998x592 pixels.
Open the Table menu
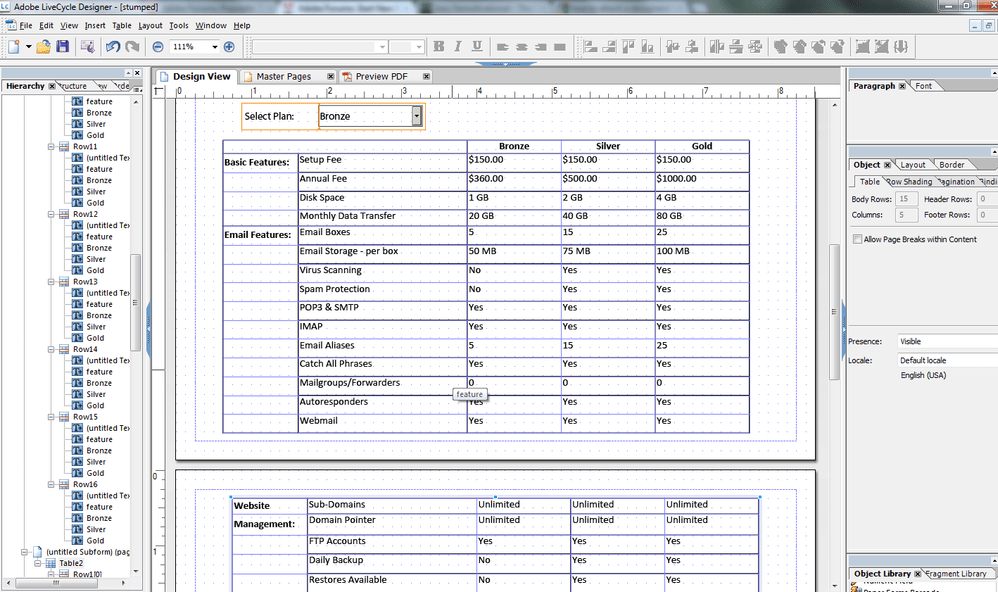pos(124,25)
